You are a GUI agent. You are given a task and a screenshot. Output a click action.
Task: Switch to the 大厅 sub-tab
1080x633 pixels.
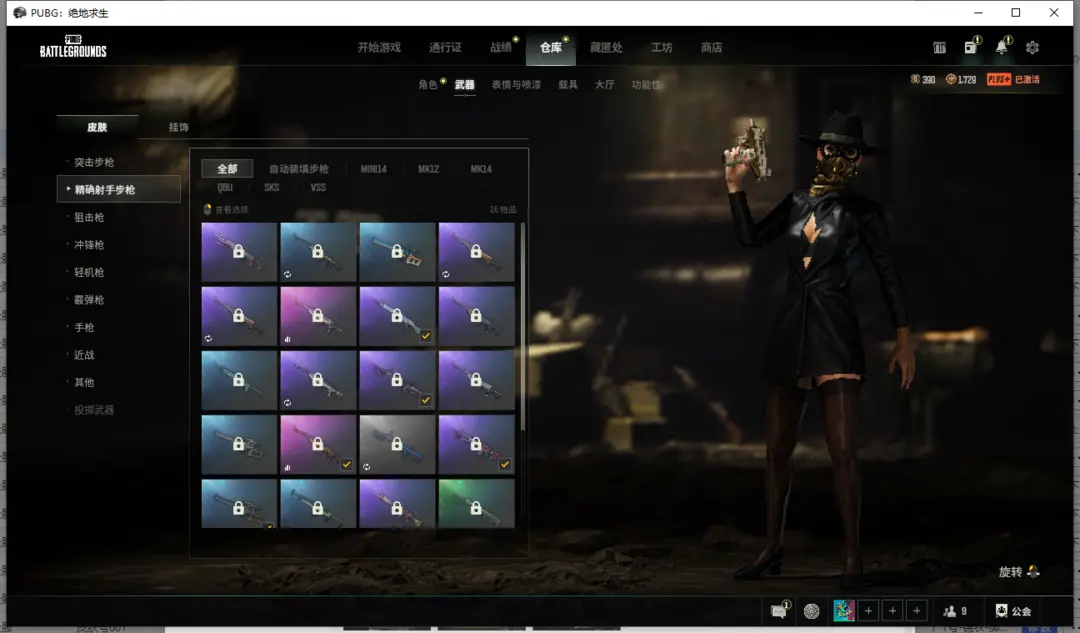coord(605,85)
